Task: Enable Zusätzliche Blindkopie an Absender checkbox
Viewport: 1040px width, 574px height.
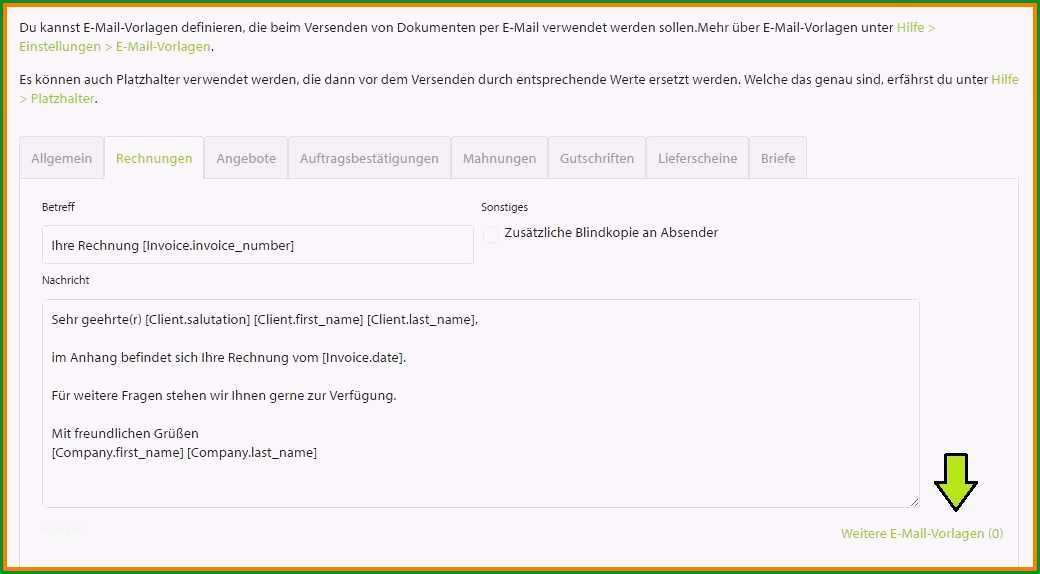Action: point(491,234)
